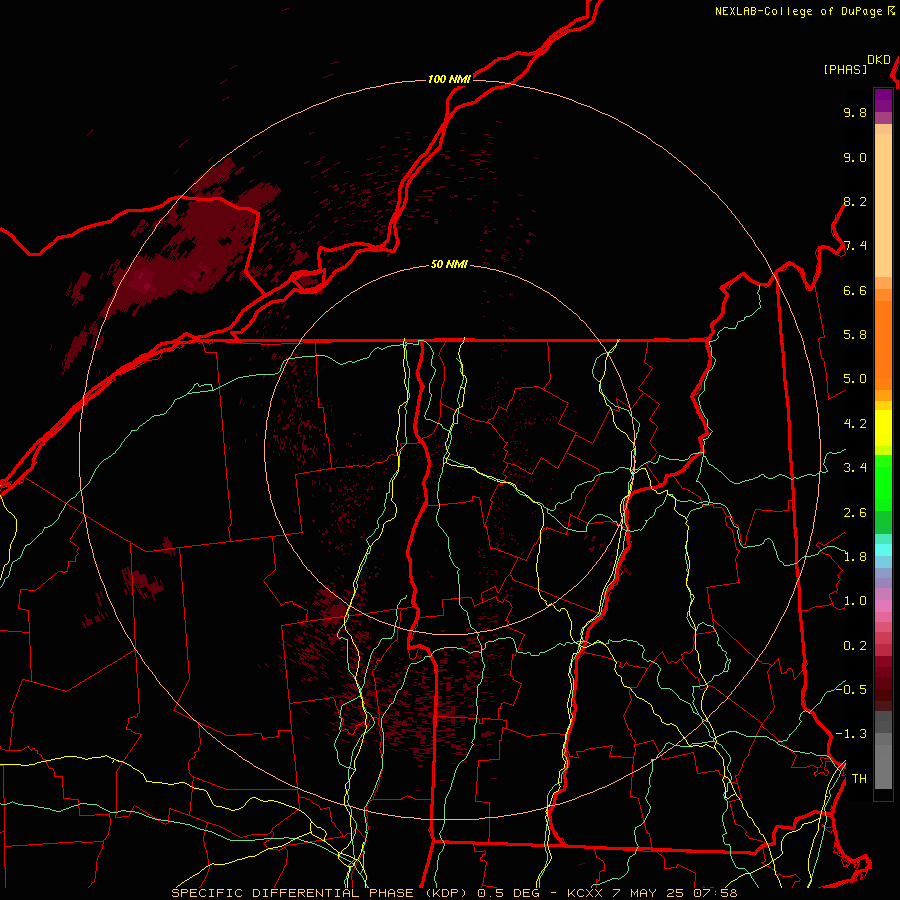This screenshot has height=900, width=900.
Task: Pick the cyan color bar segment near 1.8
Action: (x=883, y=550)
